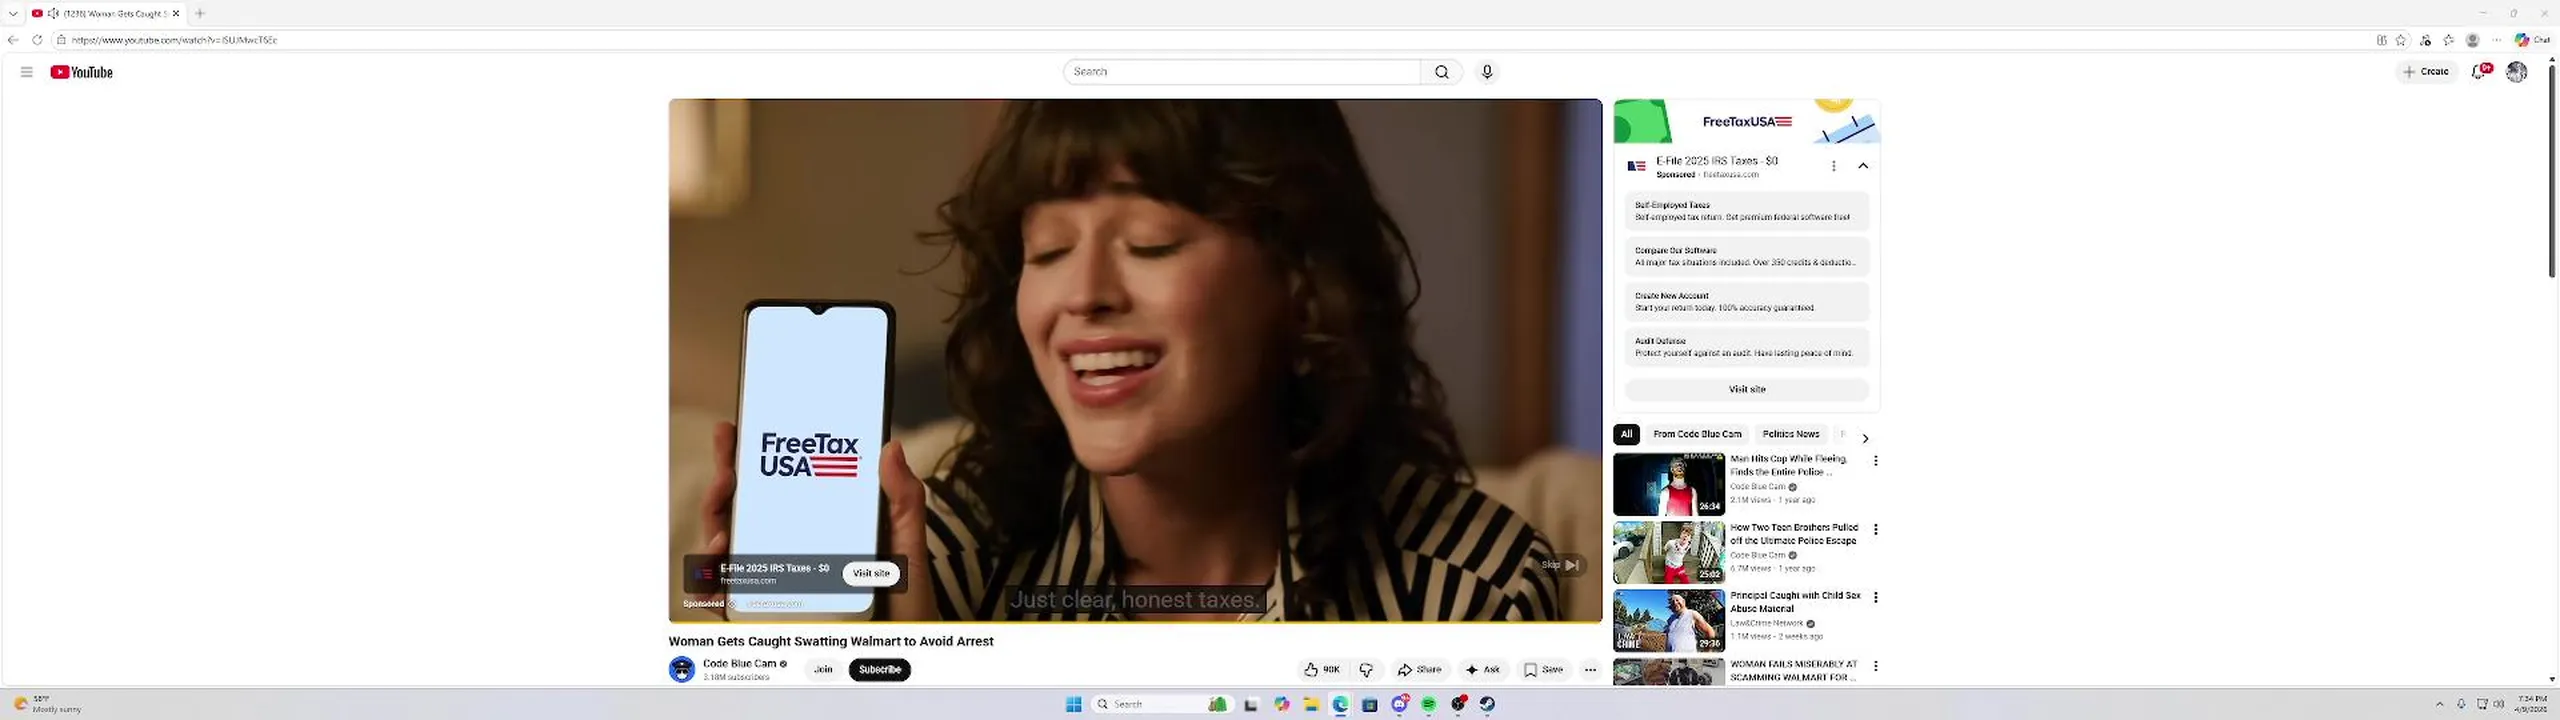2560x720 pixels.
Task: Open Windows Start menu
Action: click(x=1073, y=704)
